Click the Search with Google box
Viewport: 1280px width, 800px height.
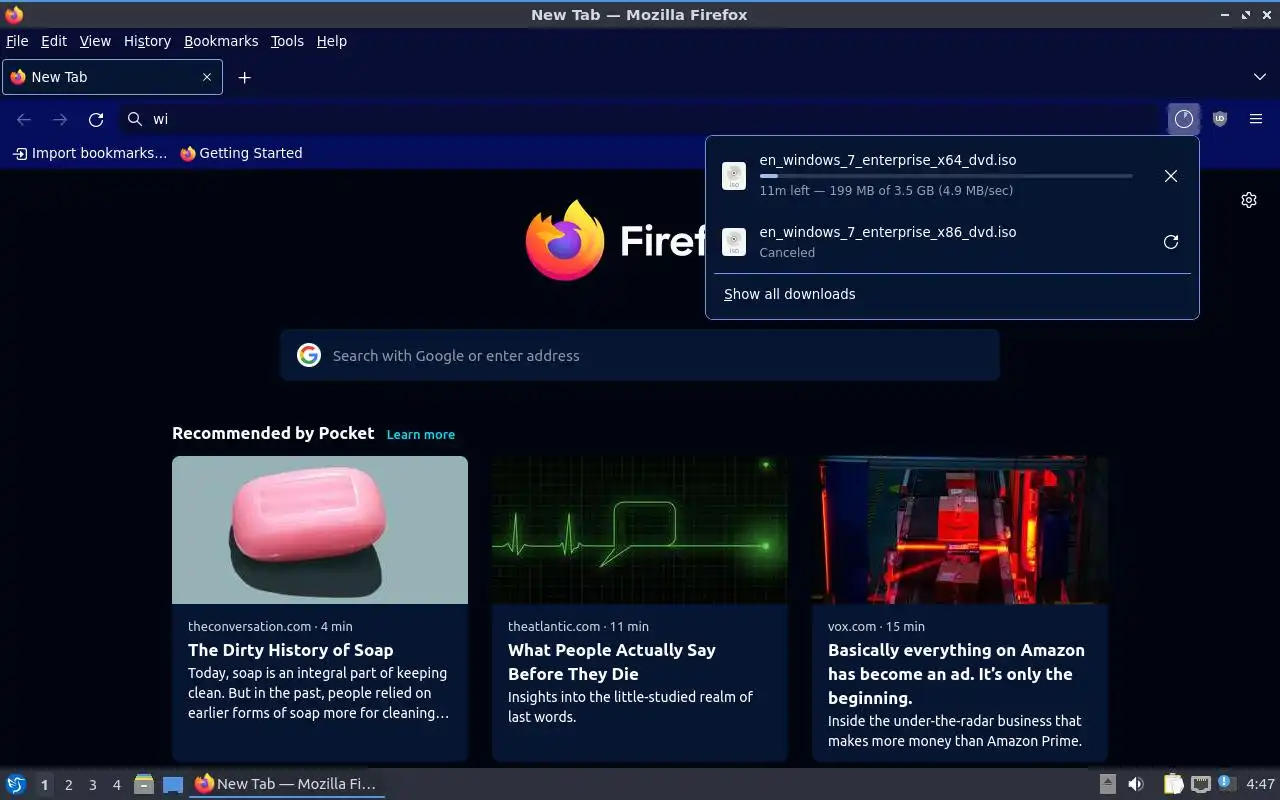[640, 355]
